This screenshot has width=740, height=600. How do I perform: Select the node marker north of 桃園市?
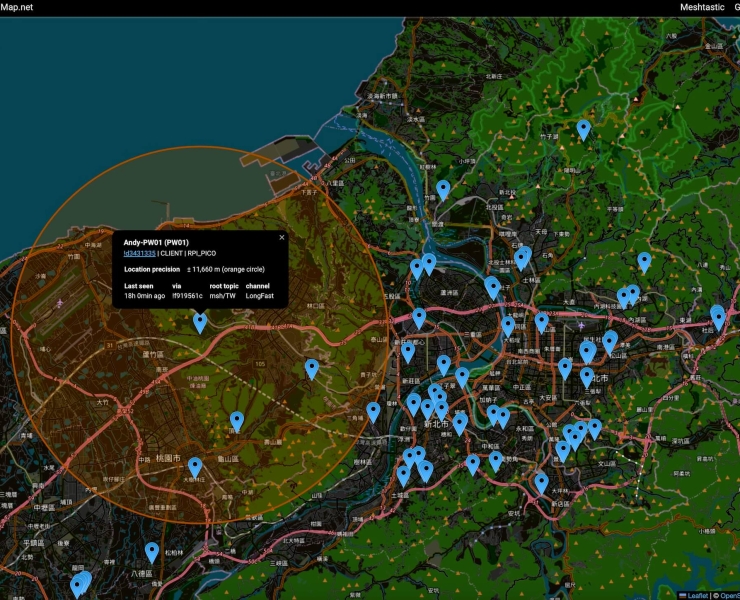pyautogui.click(x=236, y=421)
